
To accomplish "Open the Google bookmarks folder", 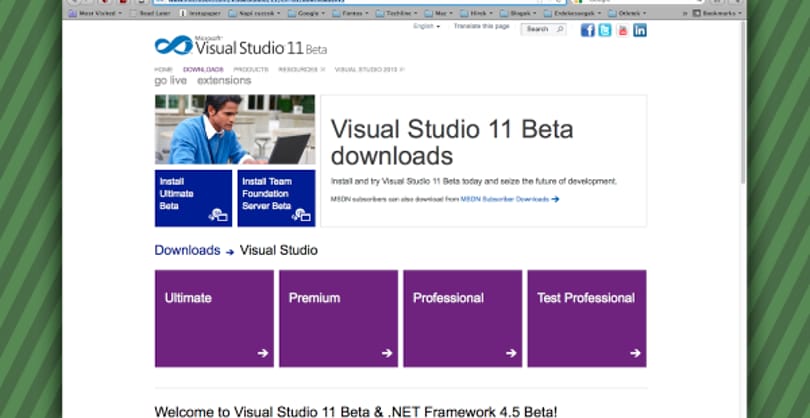I will [x=307, y=13].
